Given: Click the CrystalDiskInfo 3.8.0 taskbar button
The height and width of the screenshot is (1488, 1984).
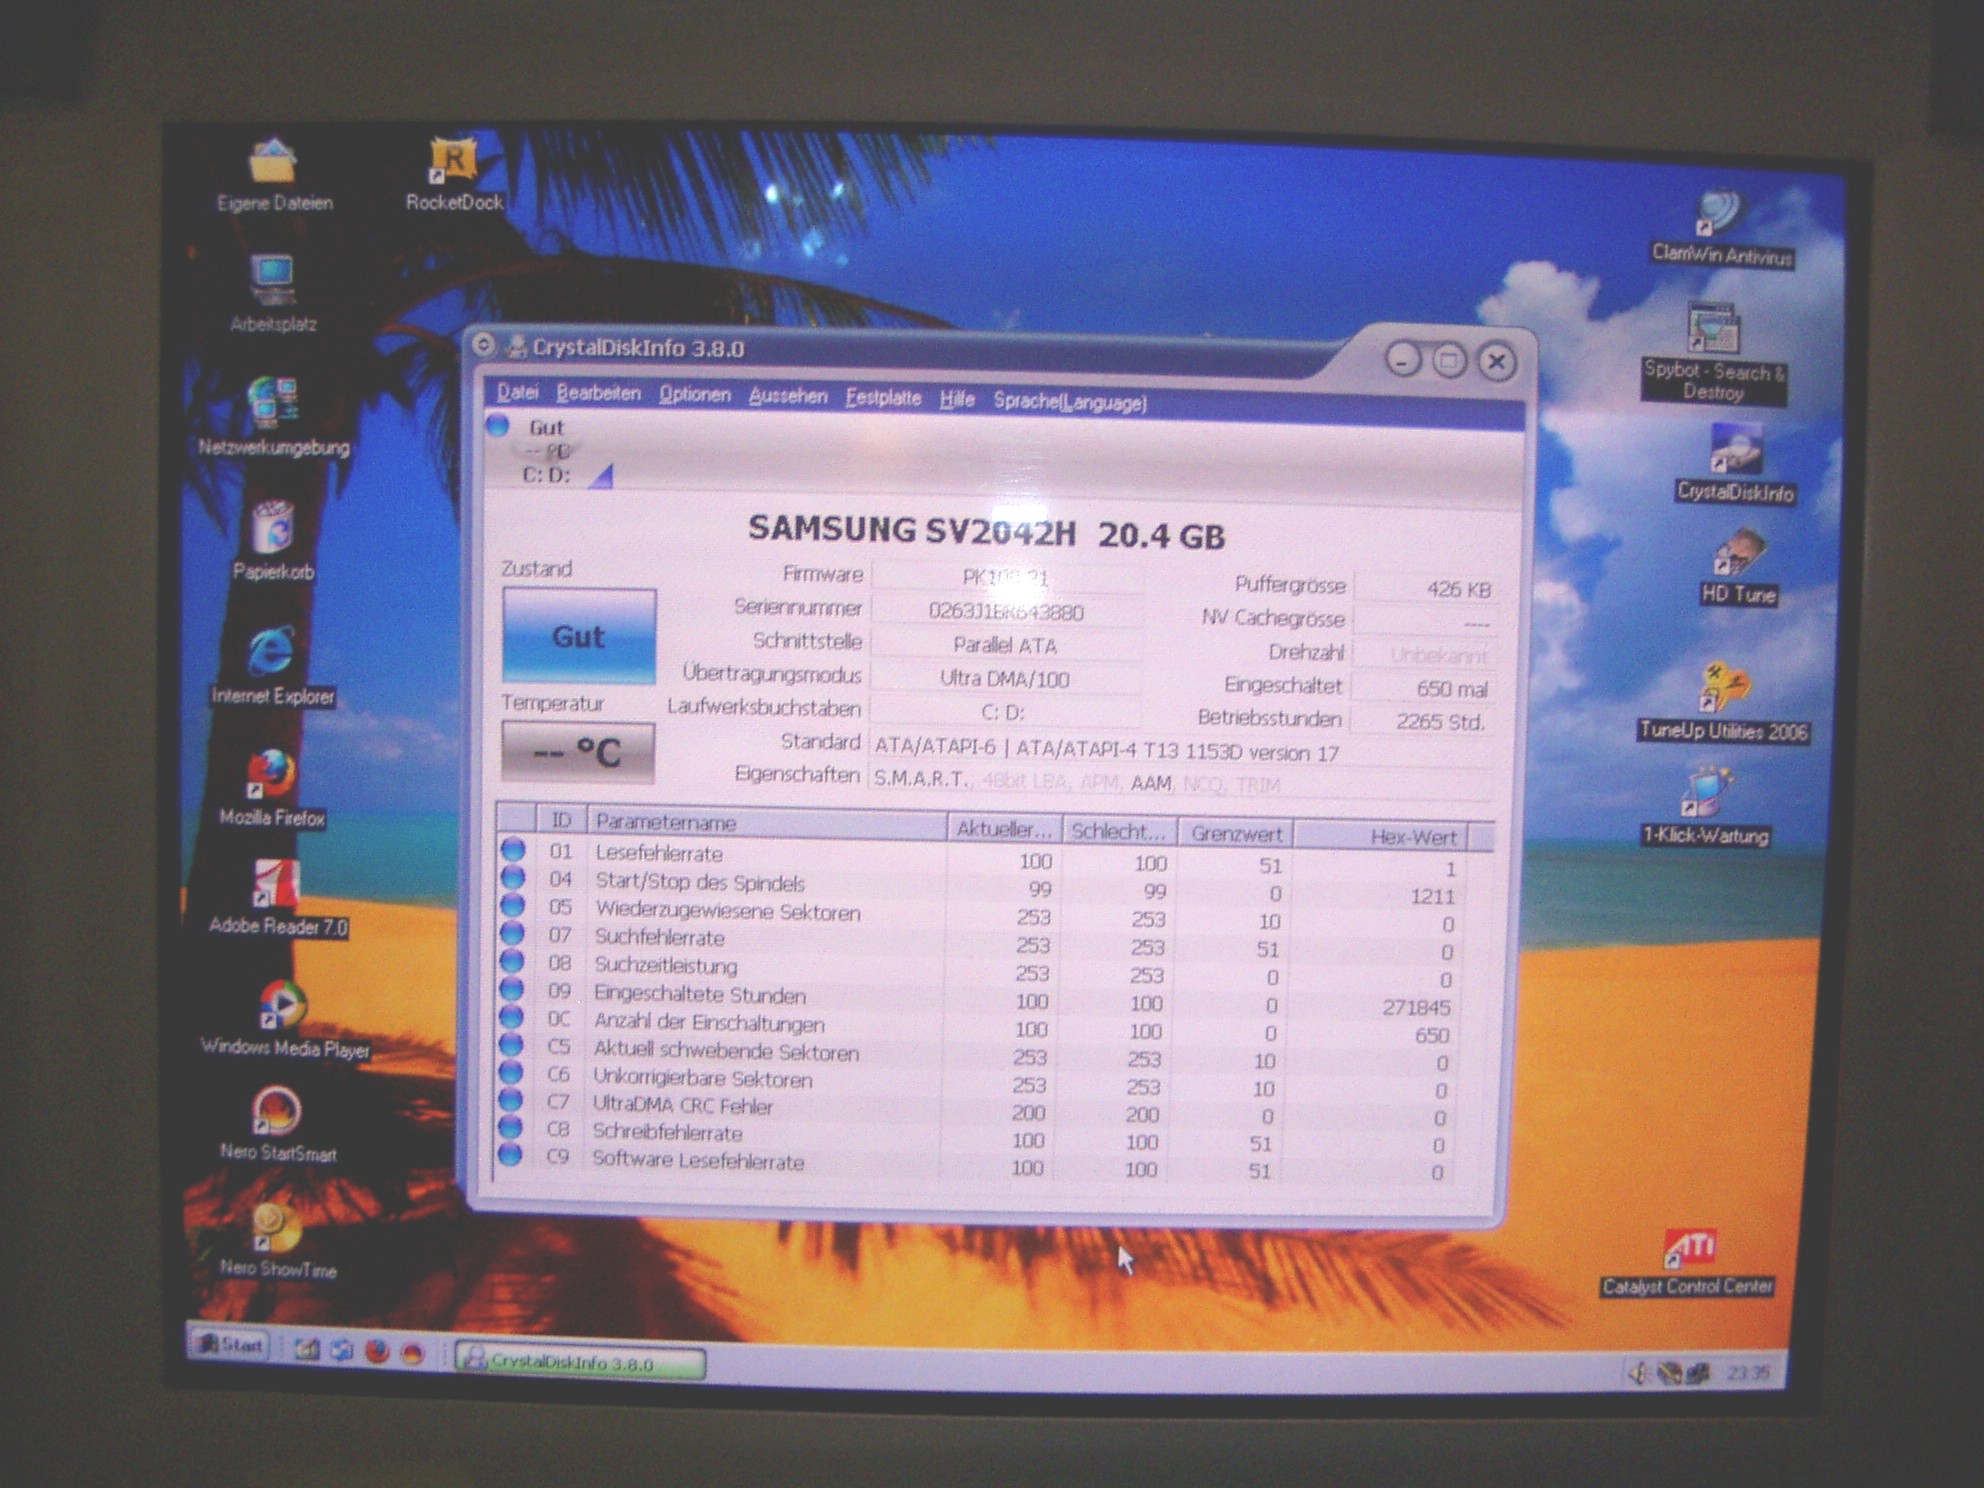Looking at the screenshot, I should pyautogui.click(x=580, y=1362).
